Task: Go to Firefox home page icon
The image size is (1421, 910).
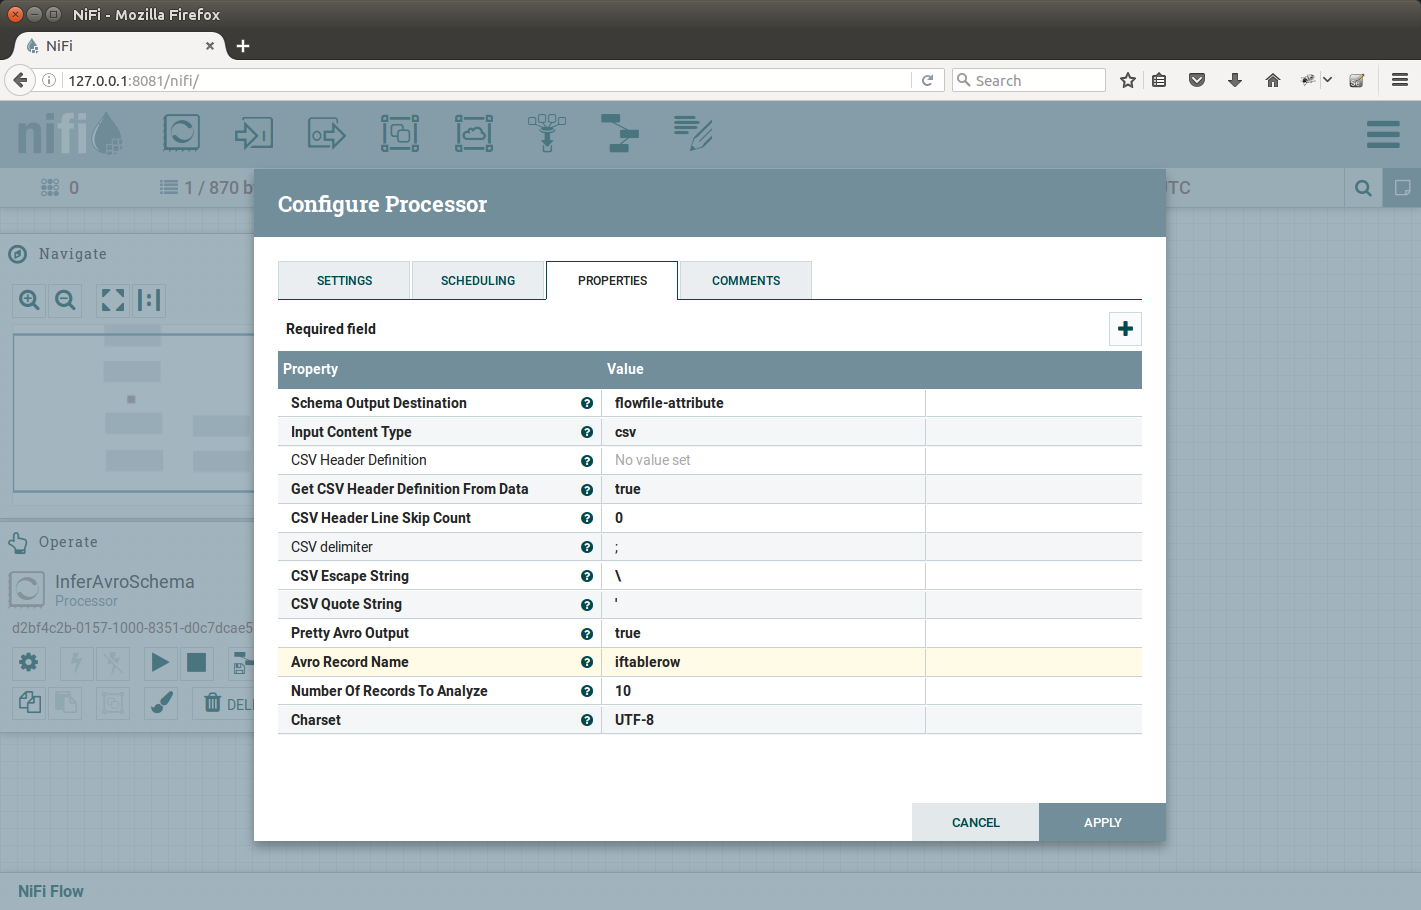Action: [x=1273, y=80]
